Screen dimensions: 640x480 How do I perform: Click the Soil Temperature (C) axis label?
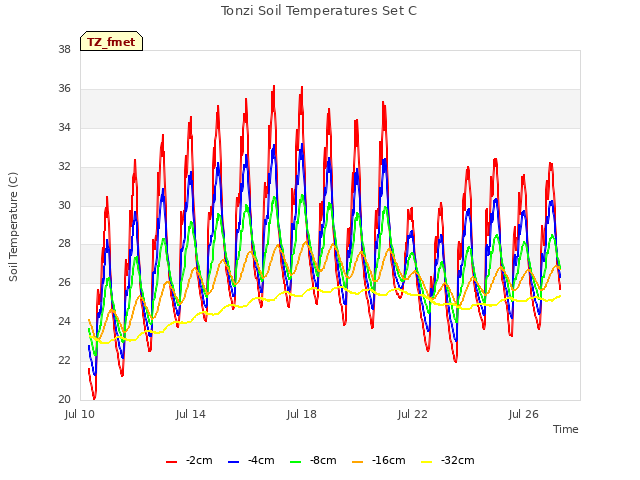point(13,227)
